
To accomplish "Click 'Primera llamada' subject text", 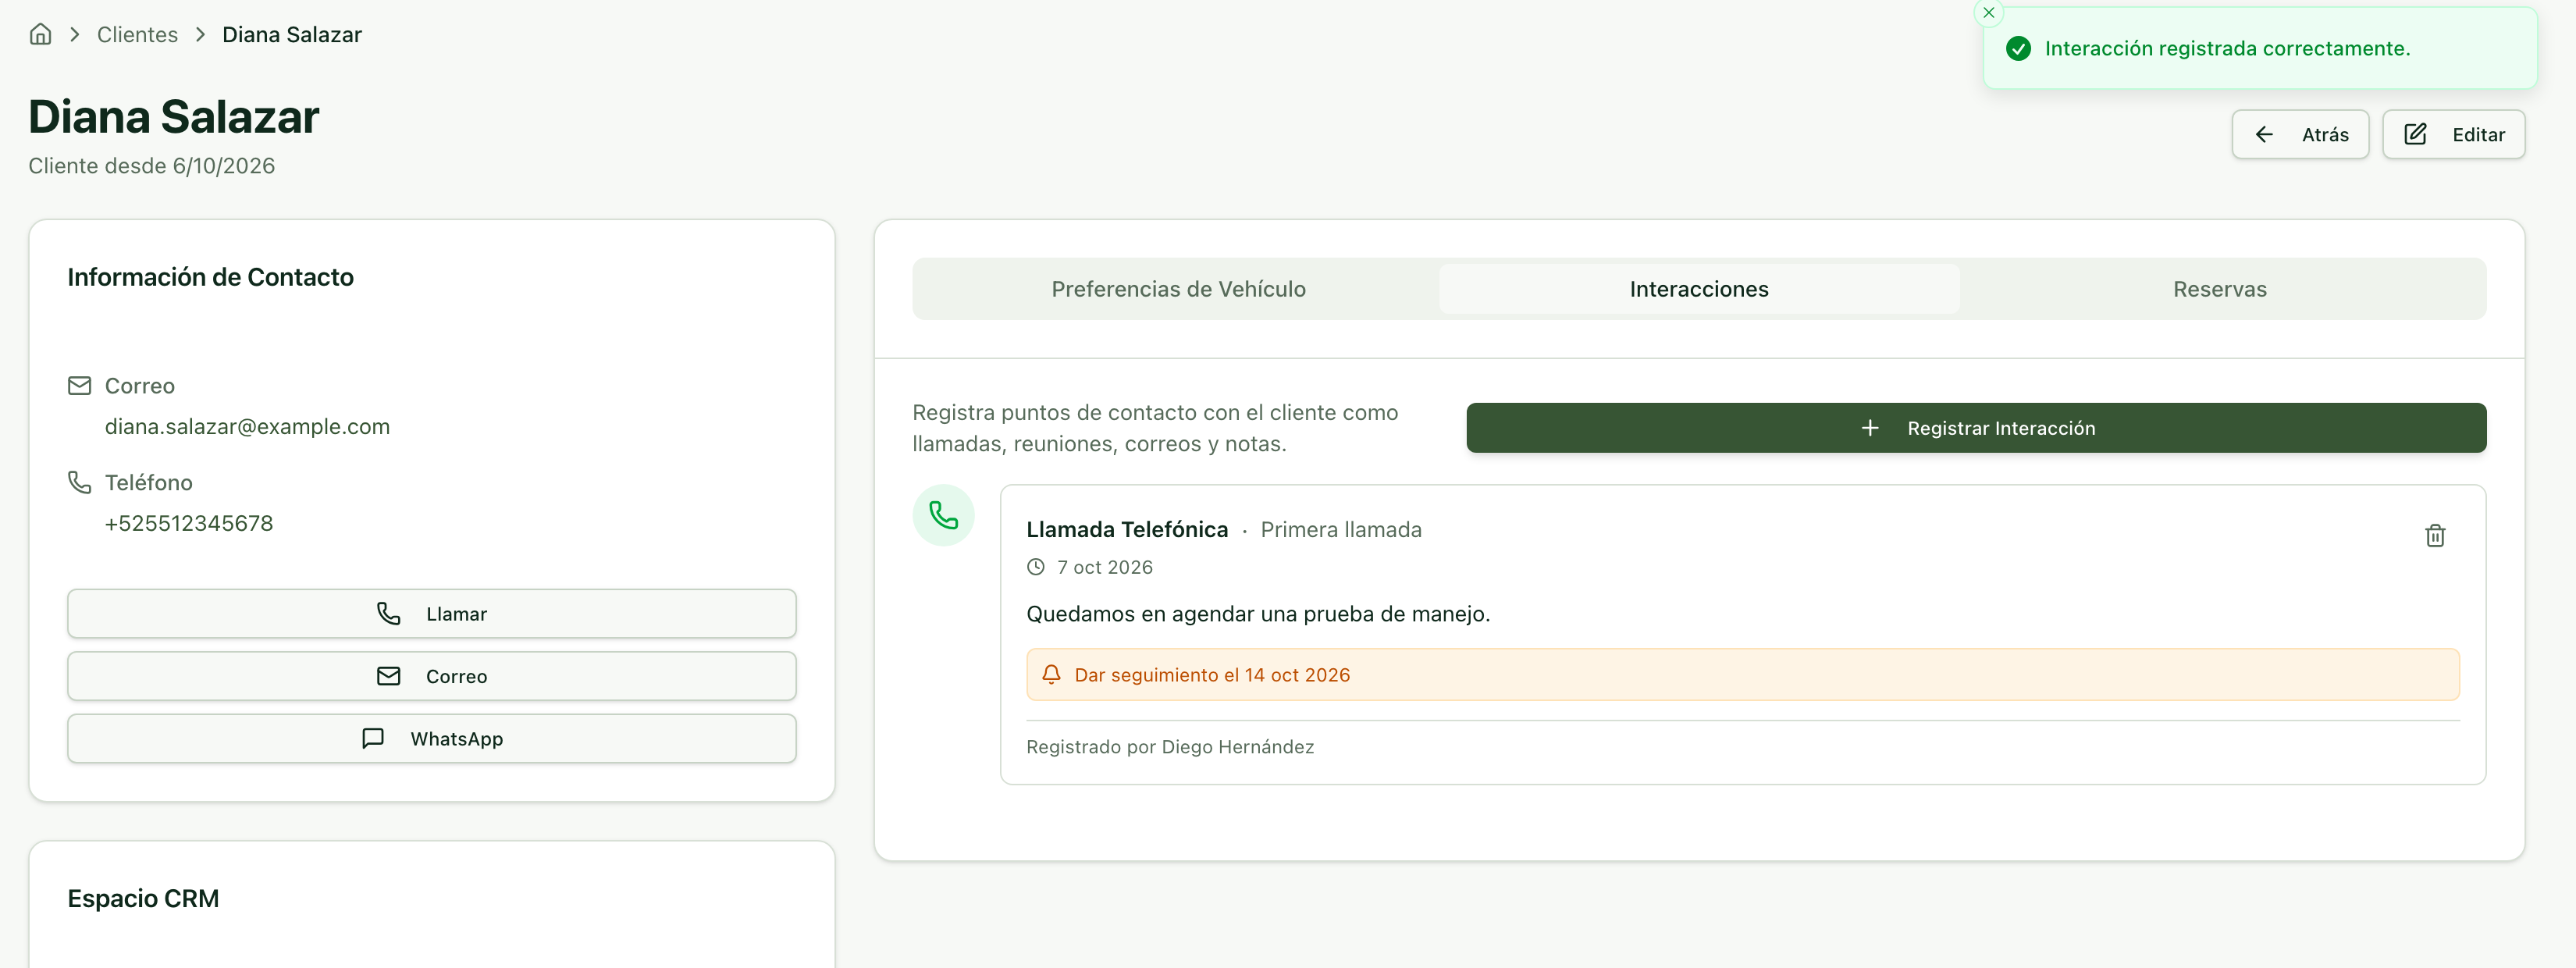I will click(1340, 529).
